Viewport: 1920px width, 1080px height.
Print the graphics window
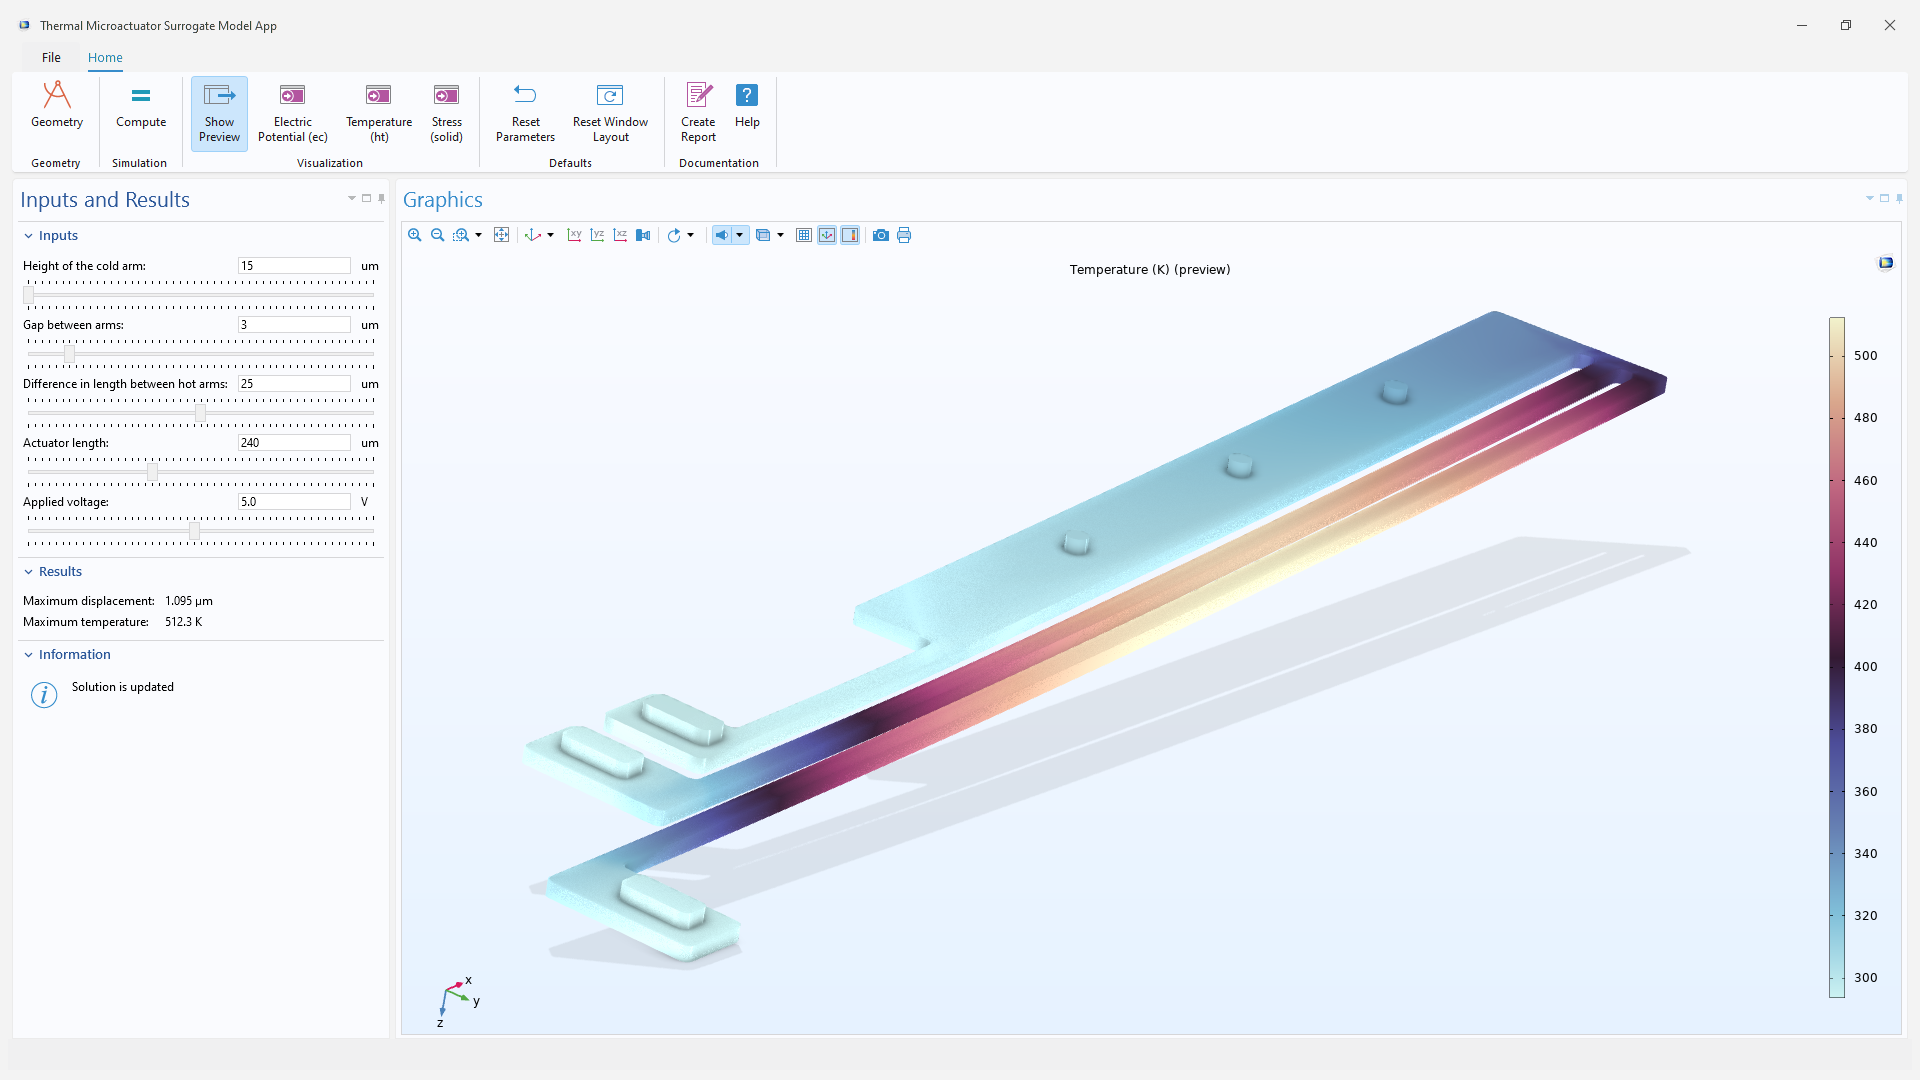coord(903,235)
